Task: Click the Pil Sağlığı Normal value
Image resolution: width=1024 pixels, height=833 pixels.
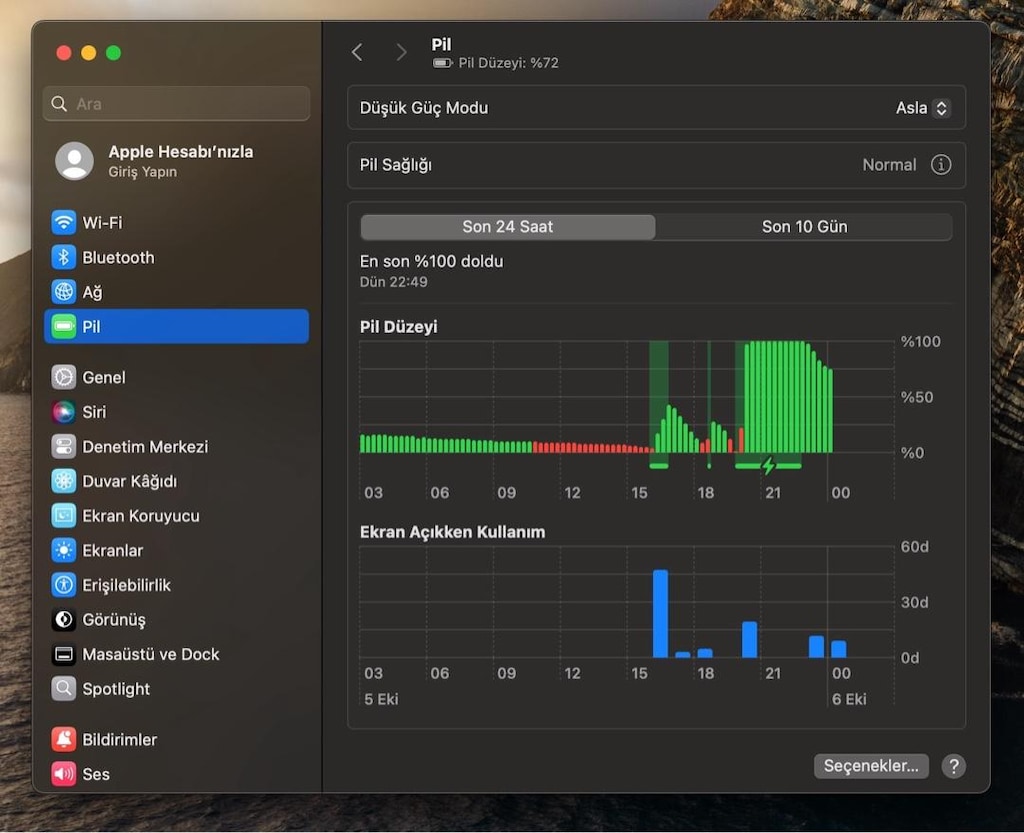Action: [x=889, y=165]
